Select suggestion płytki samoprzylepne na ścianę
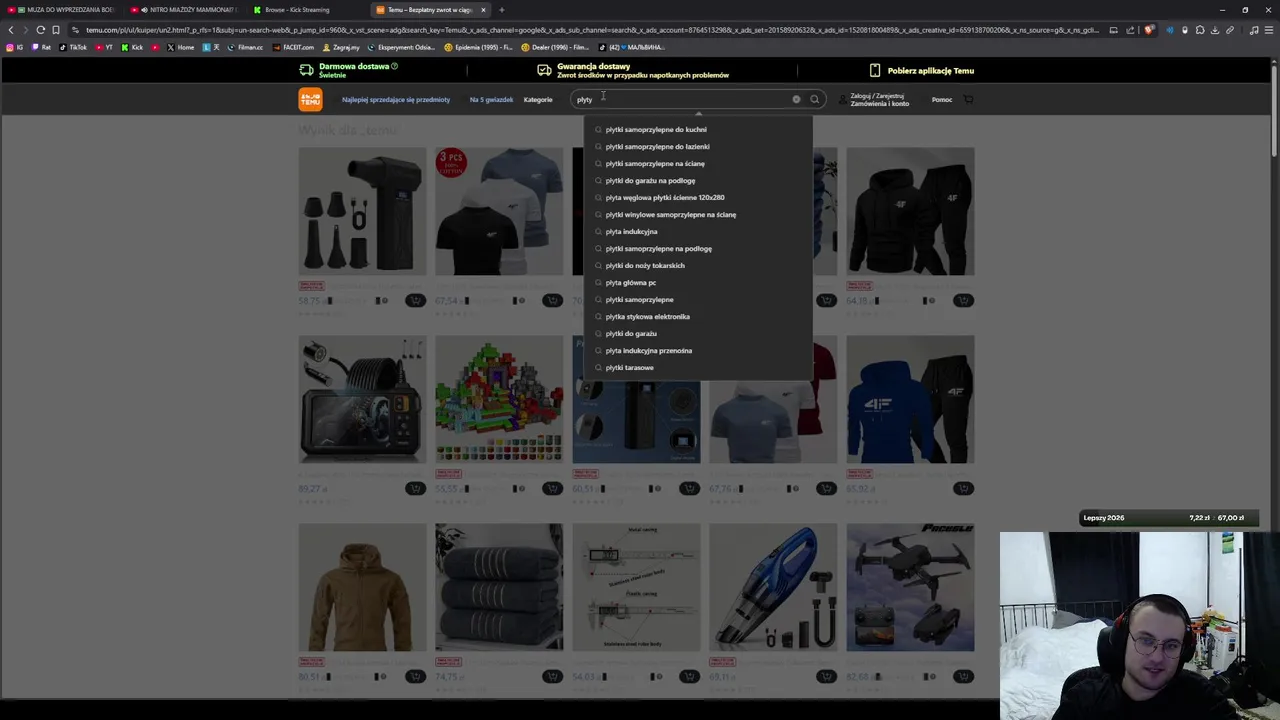The image size is (1280, 720). tap(698, 163)
